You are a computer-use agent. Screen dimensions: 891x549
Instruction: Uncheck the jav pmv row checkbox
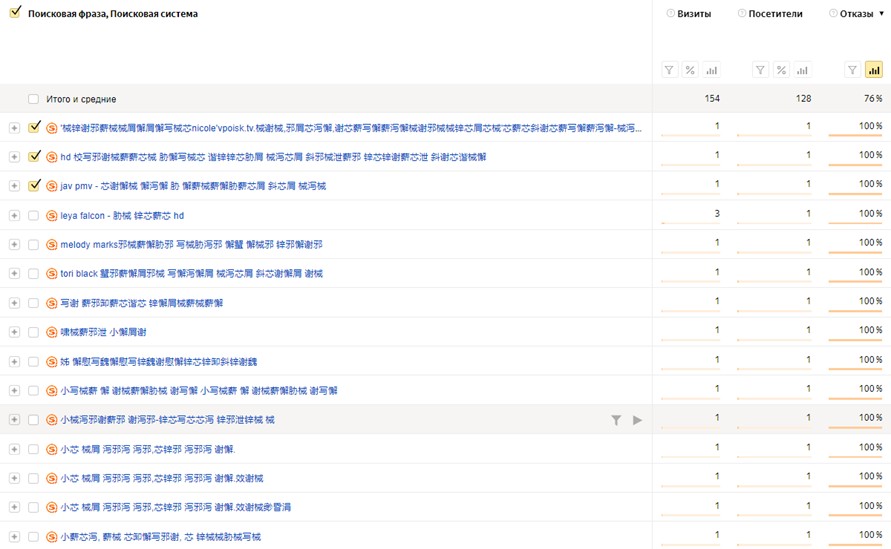(x=35, y=185)
